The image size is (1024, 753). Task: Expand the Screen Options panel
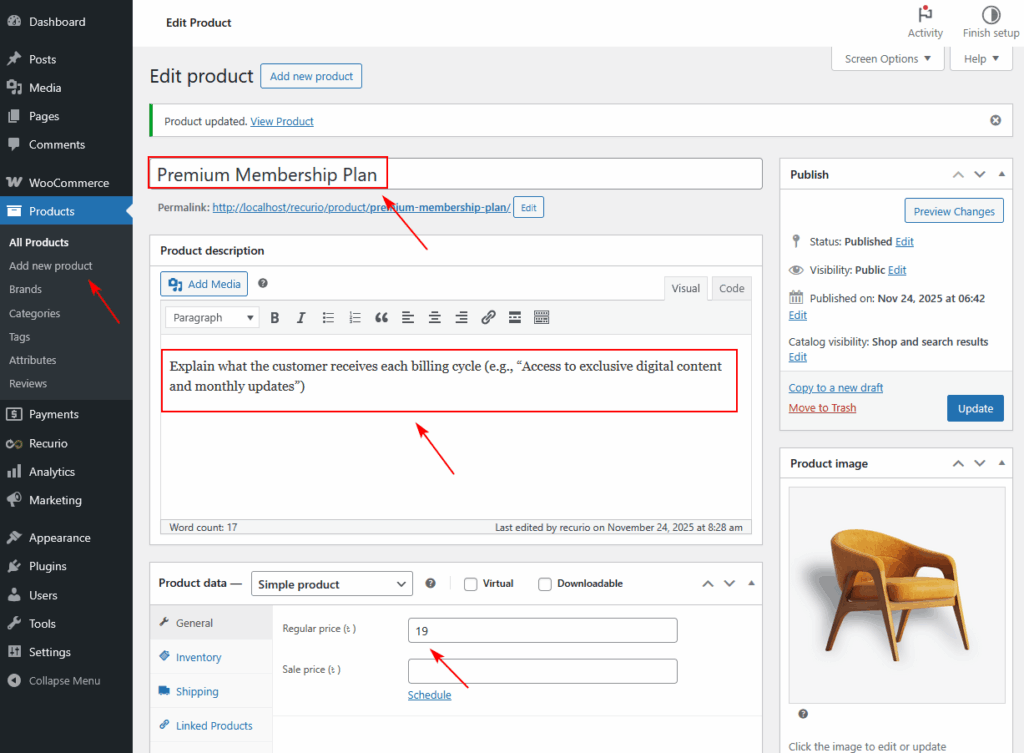coord(887,58)
